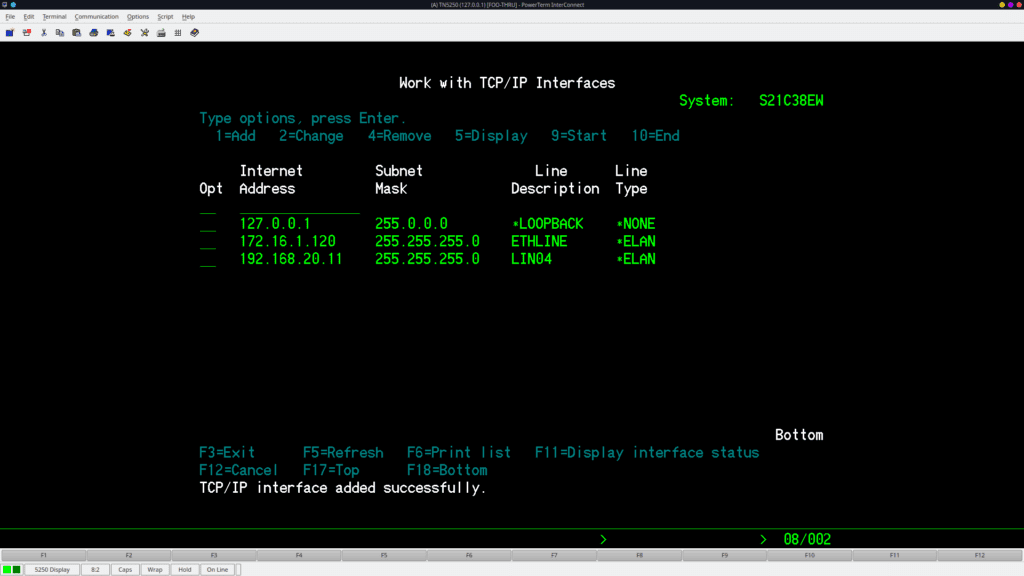Open the Terminal menu

pos(54,17)
